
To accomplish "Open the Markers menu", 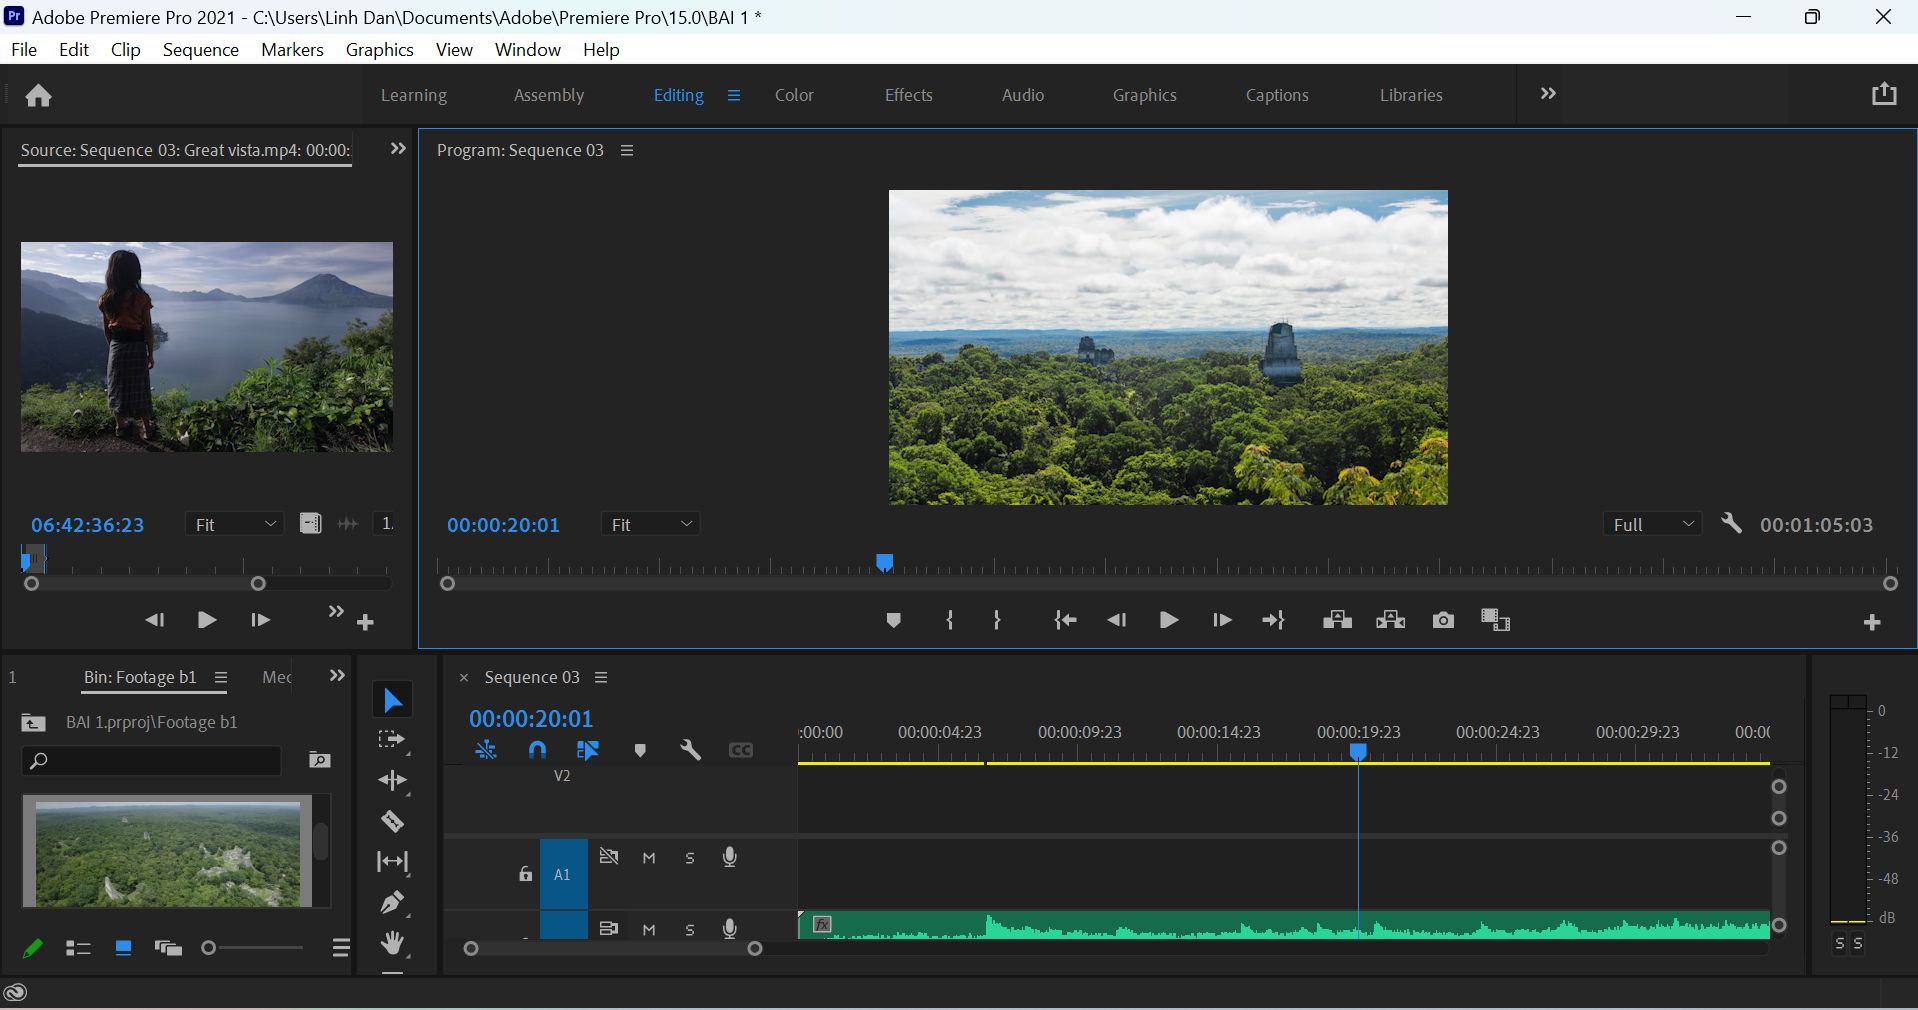I will tap(292, 49).
